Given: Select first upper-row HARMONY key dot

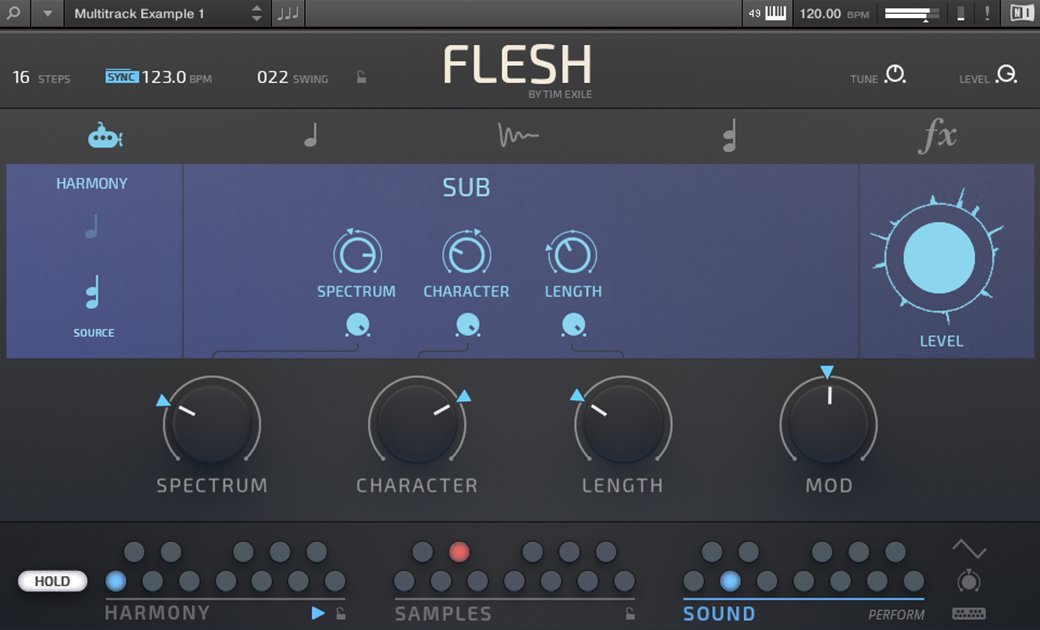Looking at the screenshot, I should pyautogui.click(x=134, y=552).
